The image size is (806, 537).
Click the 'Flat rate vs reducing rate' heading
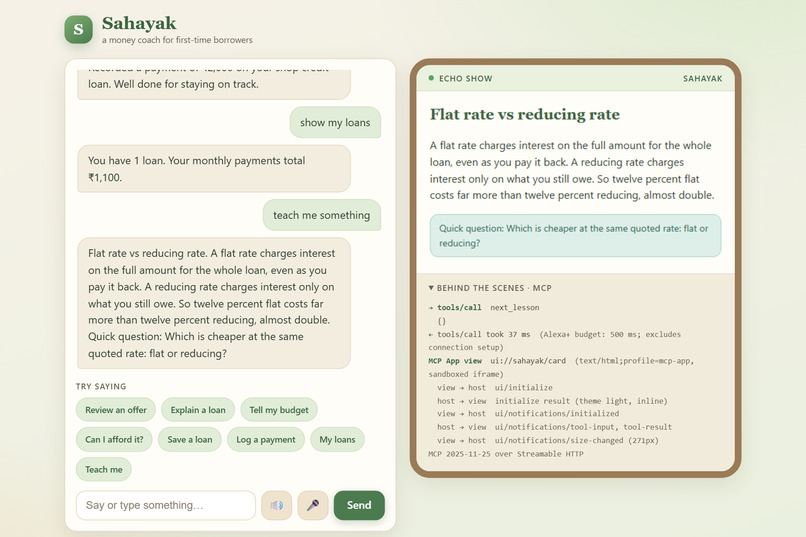click(525, 114)
